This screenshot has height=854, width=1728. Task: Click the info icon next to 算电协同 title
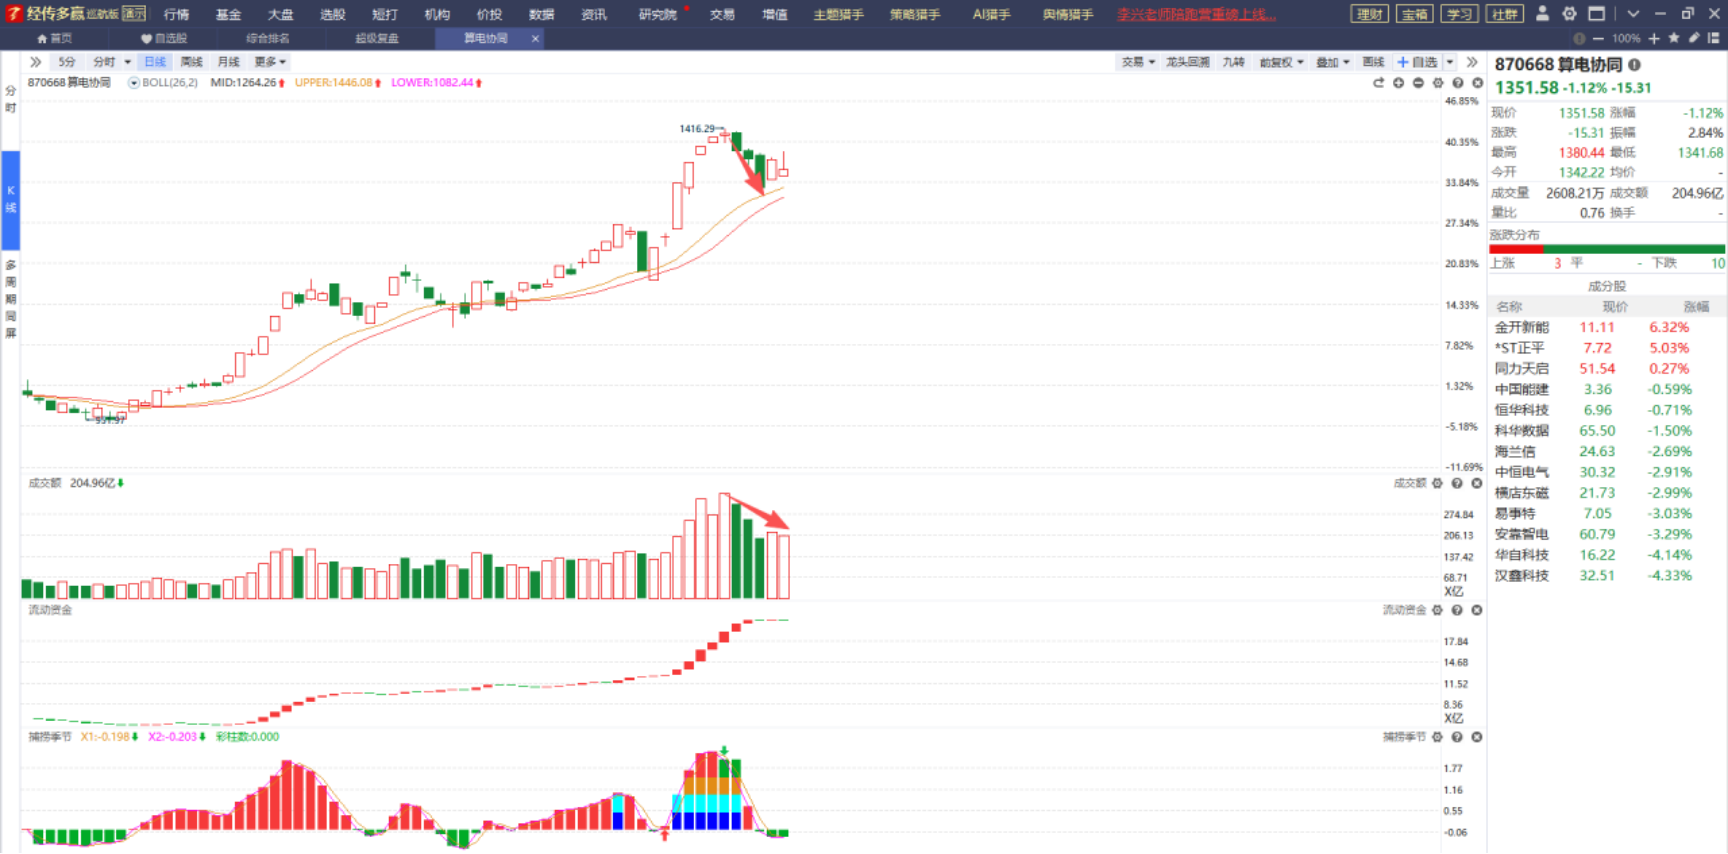coord(1634,65)
